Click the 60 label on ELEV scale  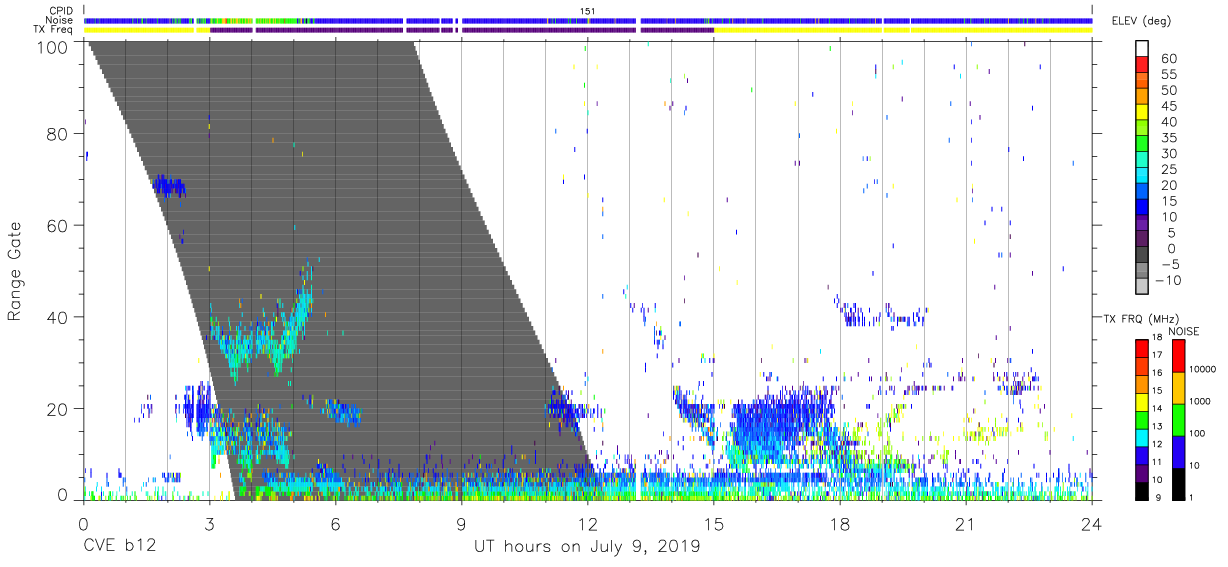(x=1168, y=58)
